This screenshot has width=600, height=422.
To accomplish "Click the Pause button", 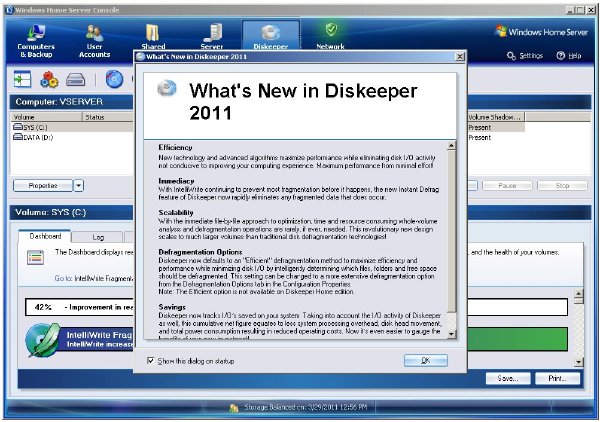I will coord(507,186).
